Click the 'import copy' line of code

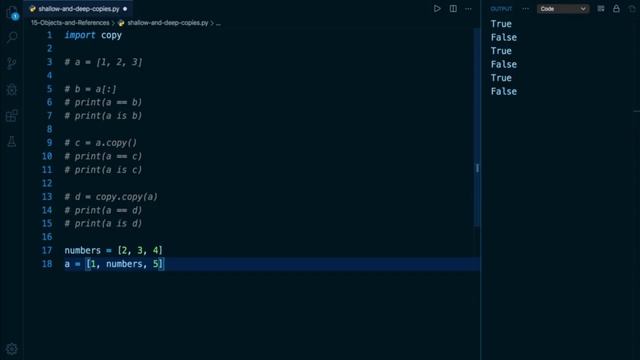[93, 35]
